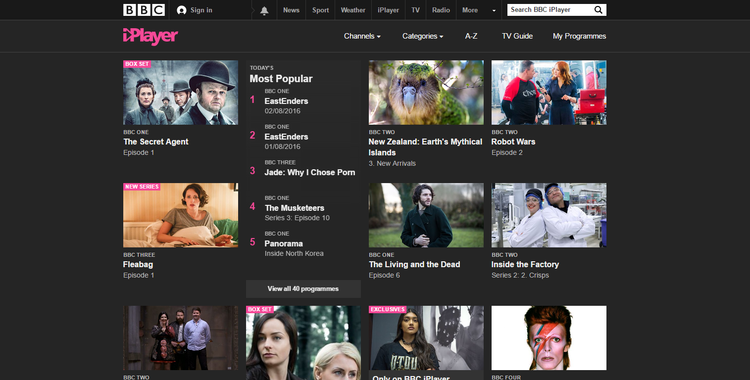Open The Living and the Dead thumbnail
Image resolution: width=750 pixels, height=380 pixels.
[426, 215]
